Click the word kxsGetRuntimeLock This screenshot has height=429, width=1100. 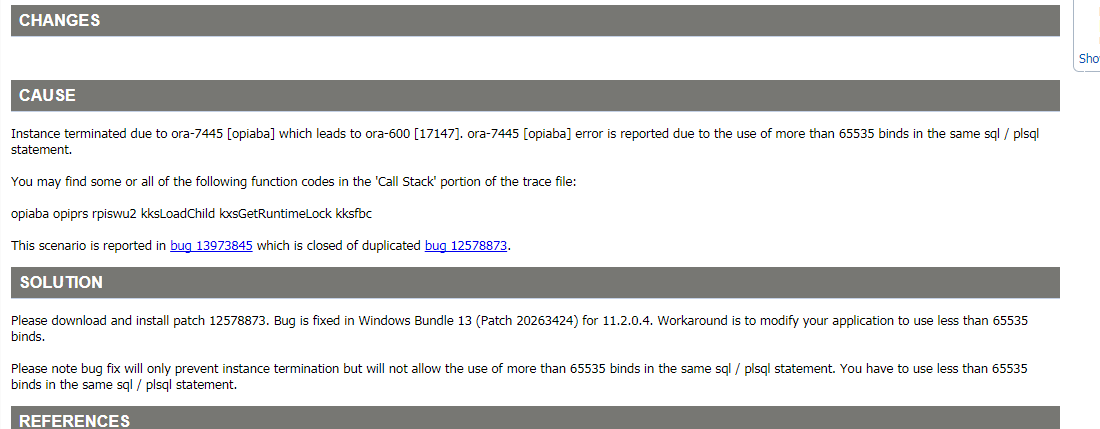pos(276,214)
